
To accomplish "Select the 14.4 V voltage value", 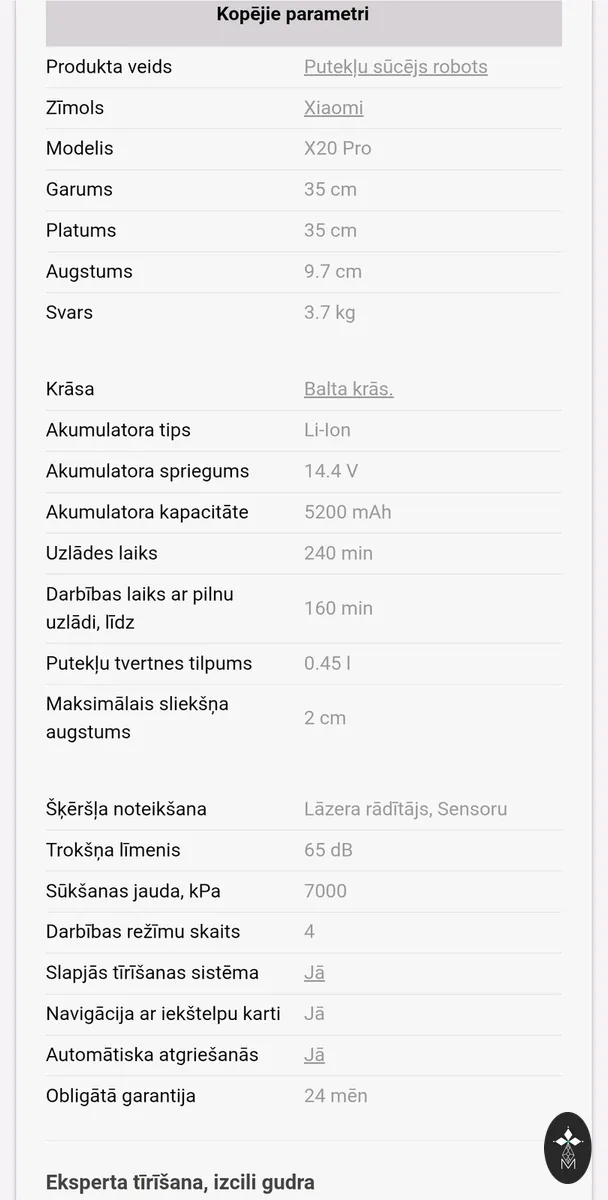I will 331,471.
